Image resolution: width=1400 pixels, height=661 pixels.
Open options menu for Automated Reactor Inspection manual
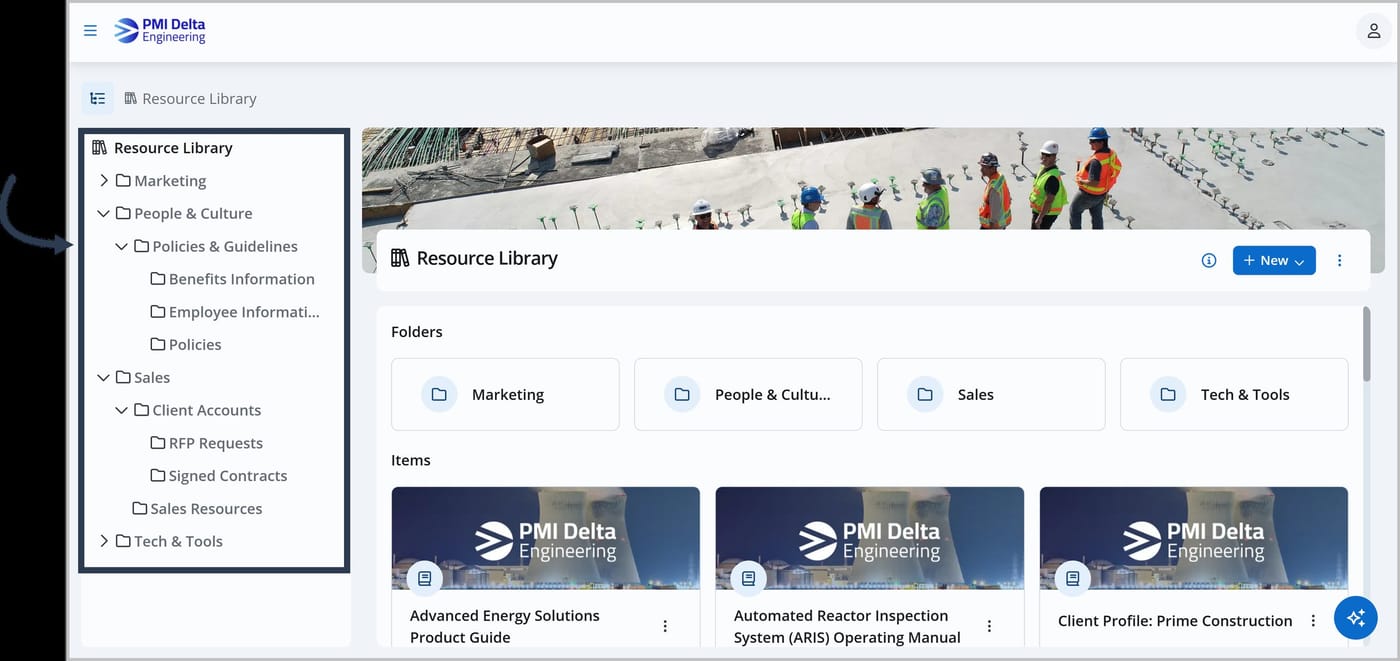pos(989,626)
